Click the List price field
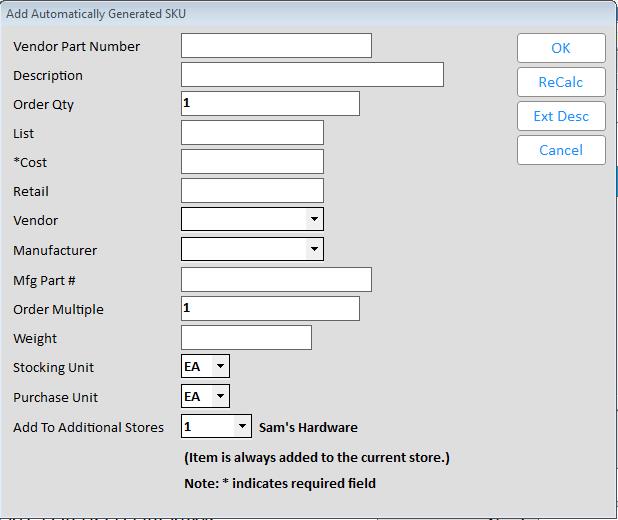This screenshot has height=520, width=618. (x=252, y=133)
